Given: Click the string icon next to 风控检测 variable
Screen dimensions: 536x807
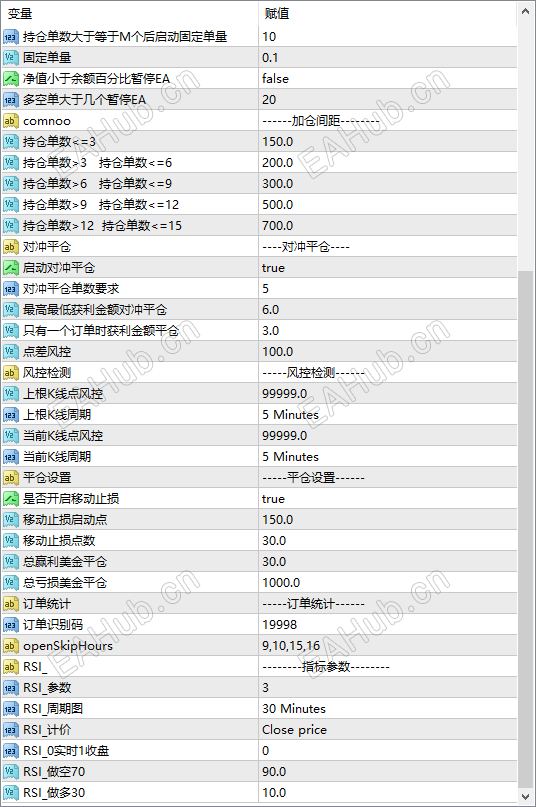Looking at the screenshot, I should [x=11, y=373].
